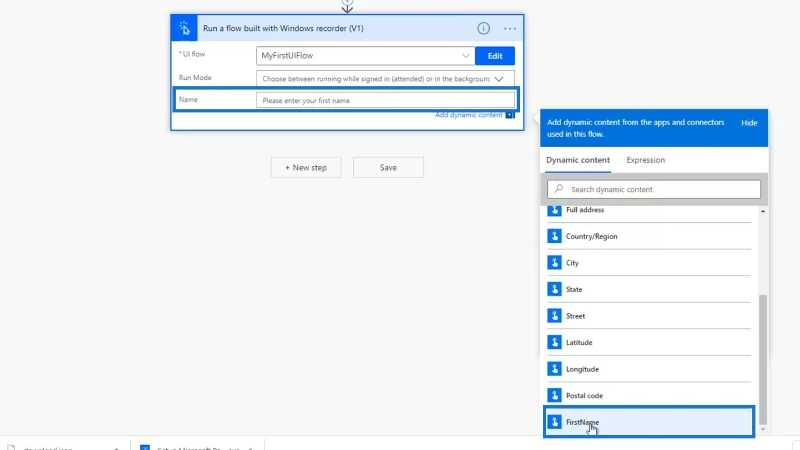The width and height of the screenshot is (800, 450).
Task: Click the Full address item icon
Action: click(554, 210)
